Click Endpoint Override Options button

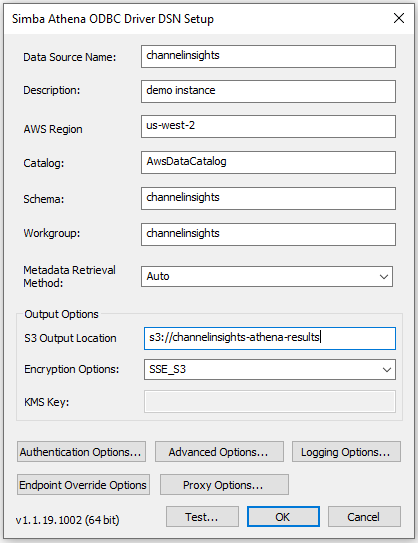[x=83, y=484]
